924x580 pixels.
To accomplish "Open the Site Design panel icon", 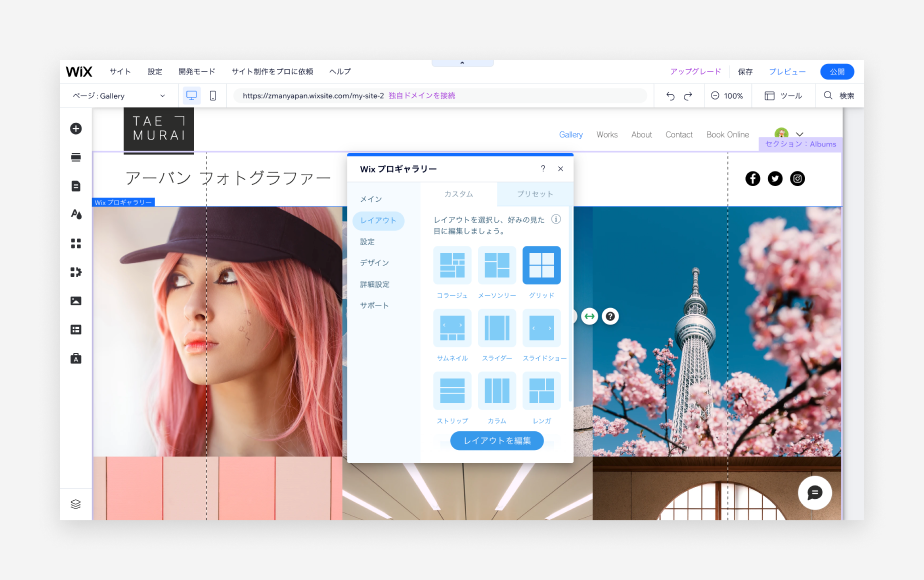I will 76,214.
